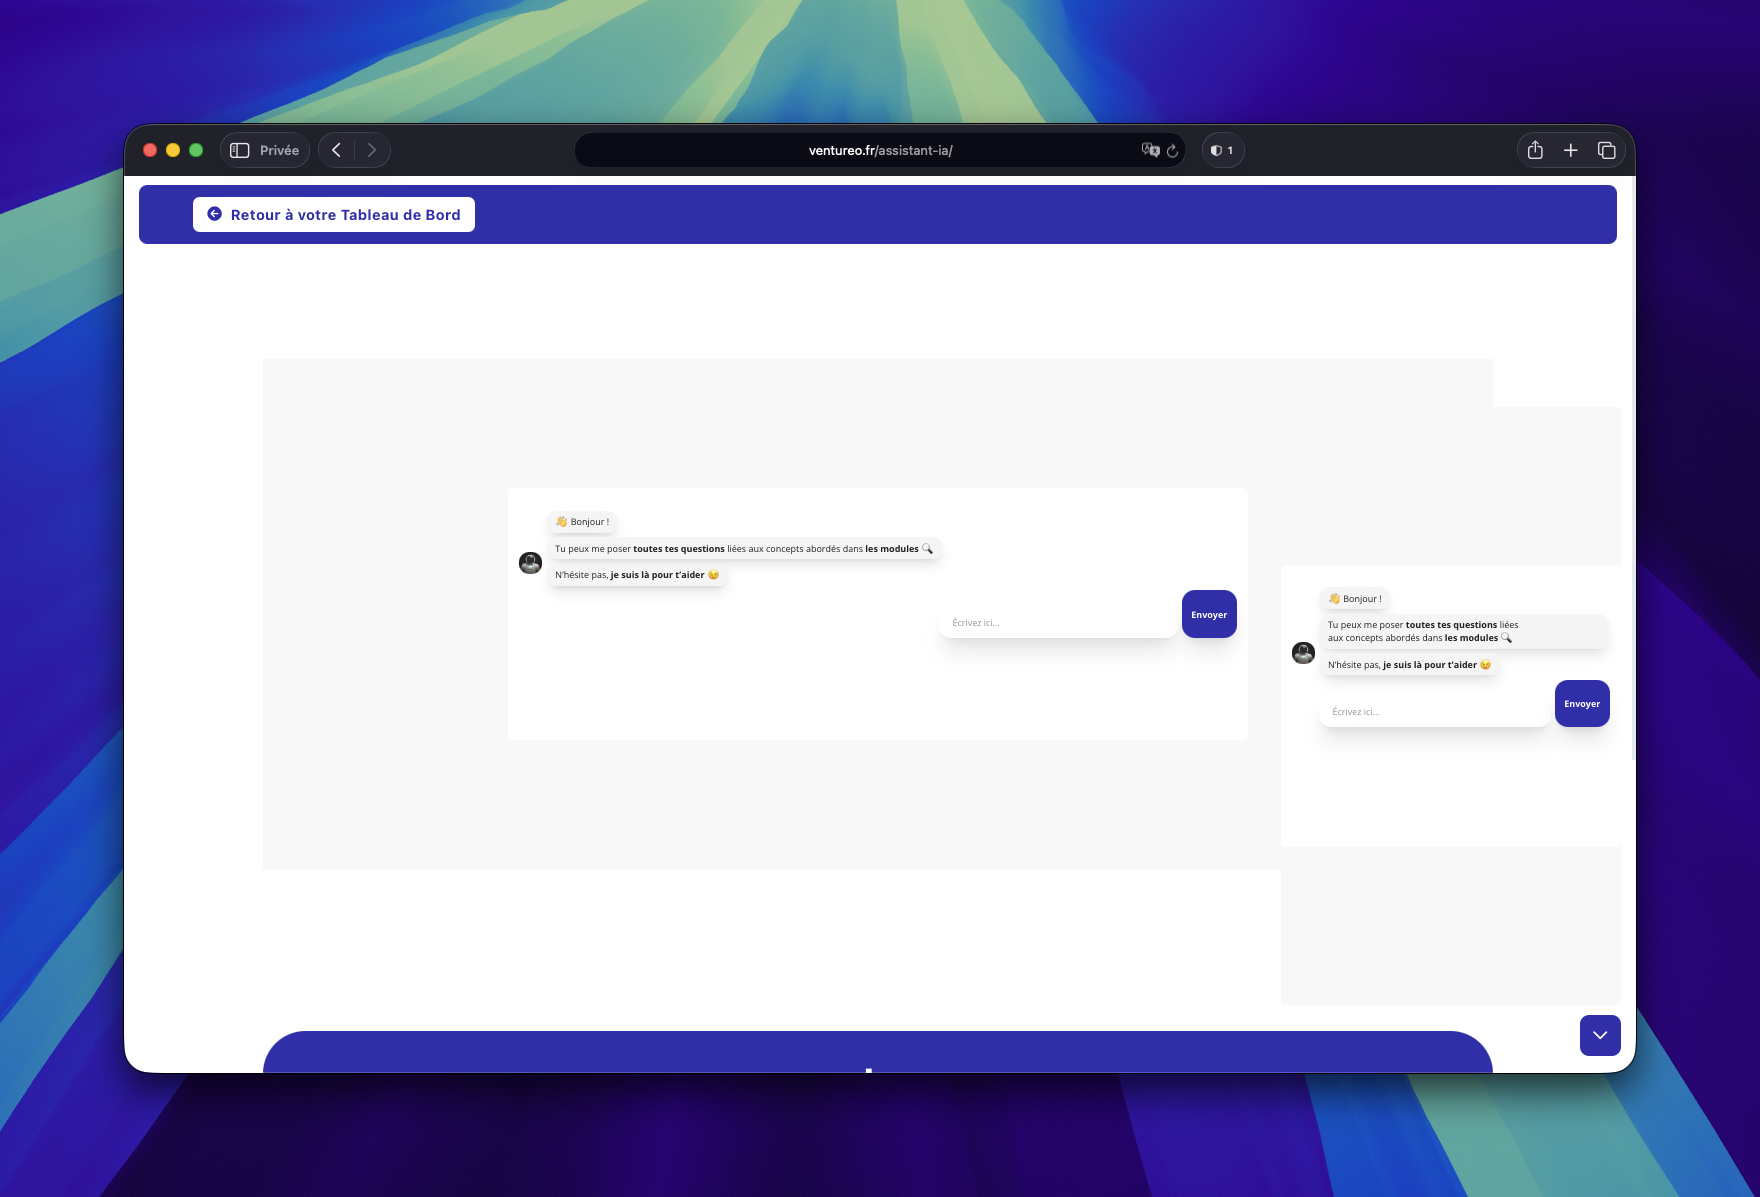Open the page translate icon
The height and width of the screenshot is (1197, 1760).
(1150, 150)
